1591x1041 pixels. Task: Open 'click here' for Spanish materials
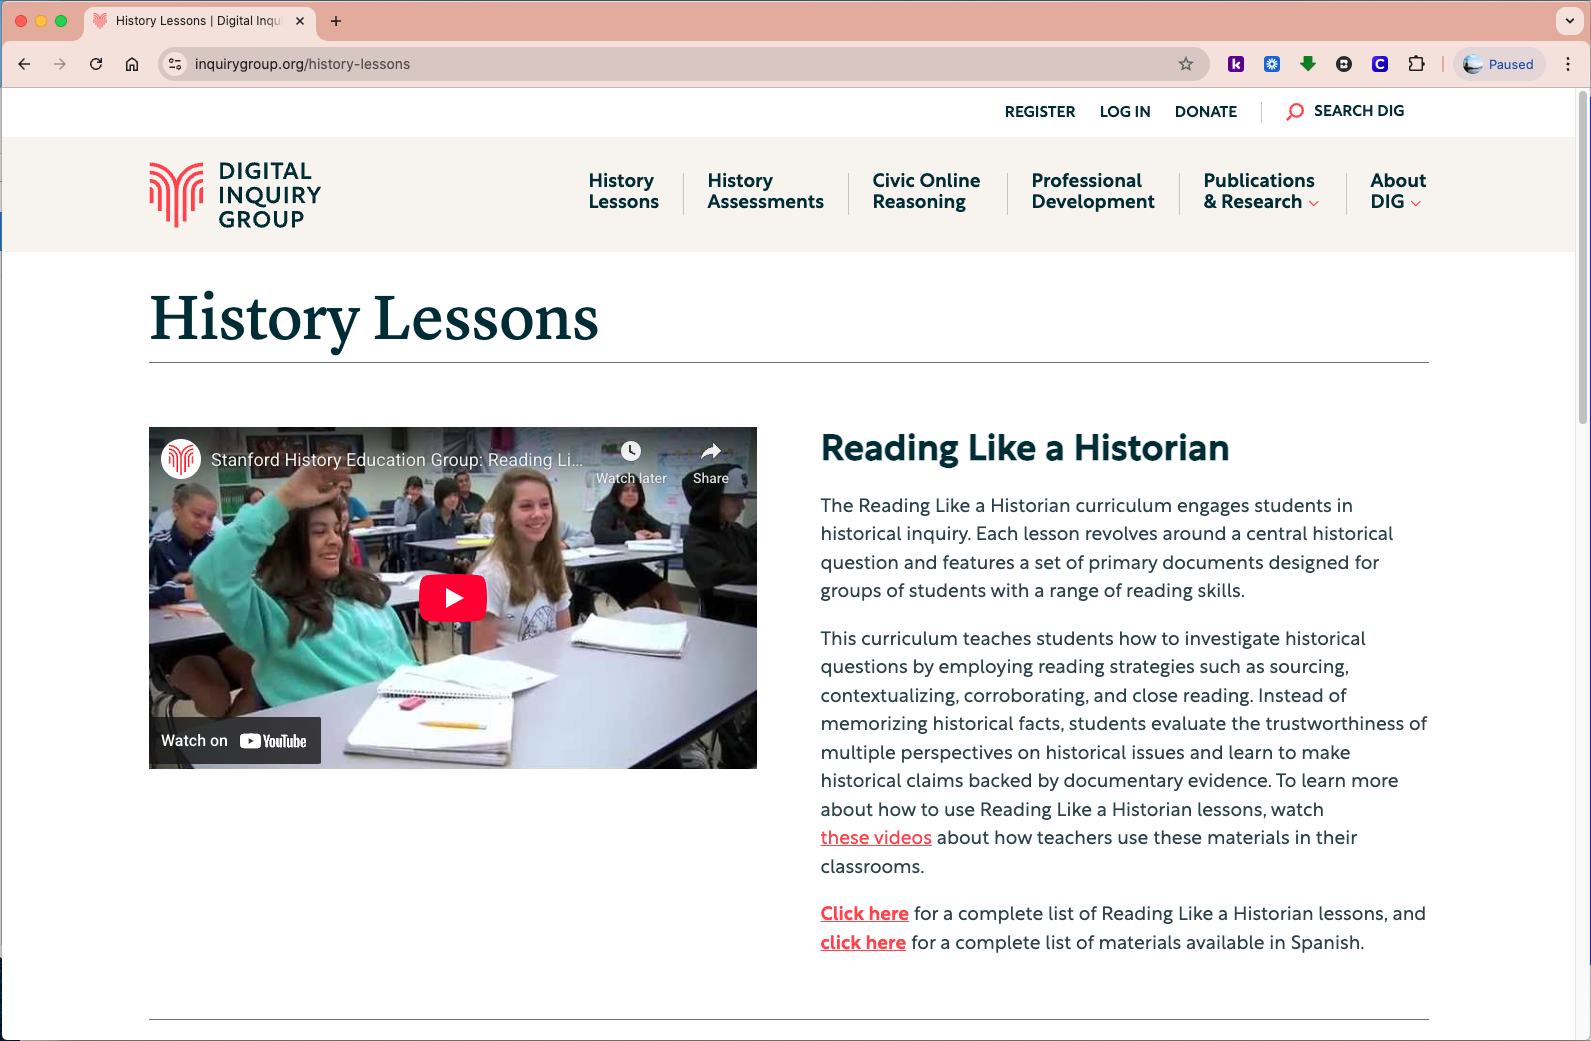click(863, 943)
